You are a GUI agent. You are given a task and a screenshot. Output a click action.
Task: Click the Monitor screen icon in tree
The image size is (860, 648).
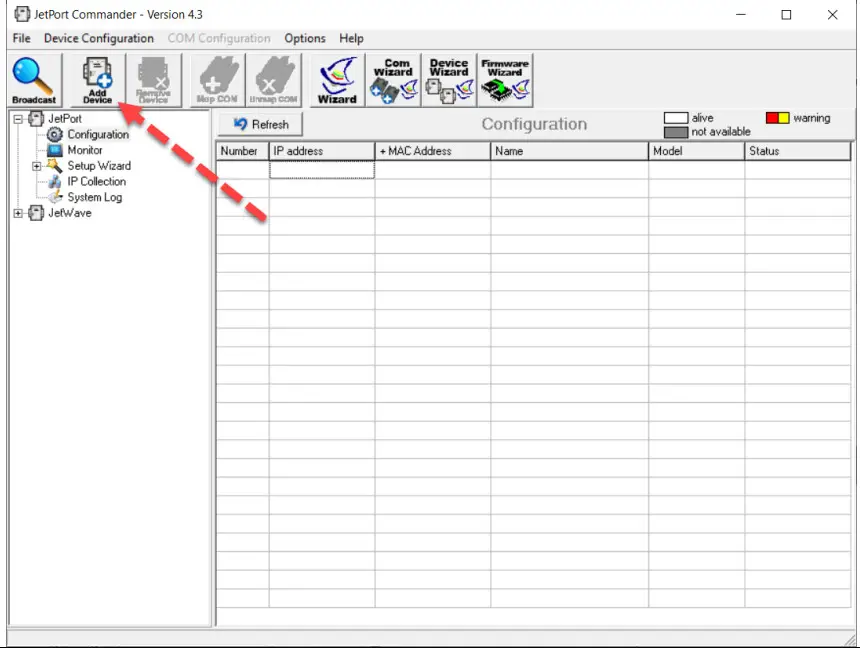[55, 150]
